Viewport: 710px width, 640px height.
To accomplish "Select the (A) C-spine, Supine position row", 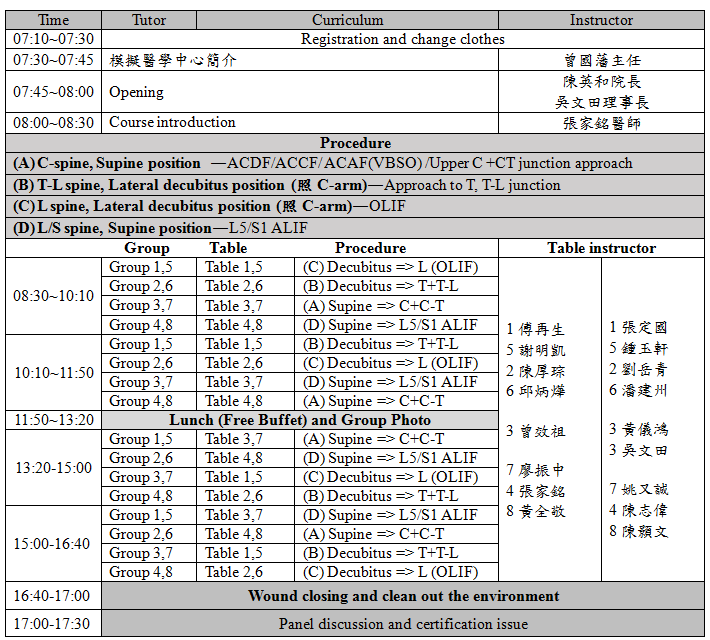I will 320,163.
